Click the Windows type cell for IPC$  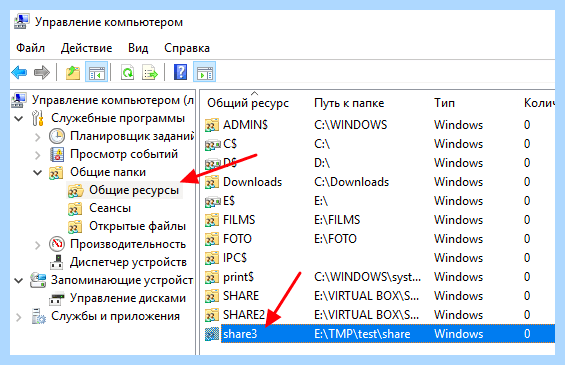(458, 258)
